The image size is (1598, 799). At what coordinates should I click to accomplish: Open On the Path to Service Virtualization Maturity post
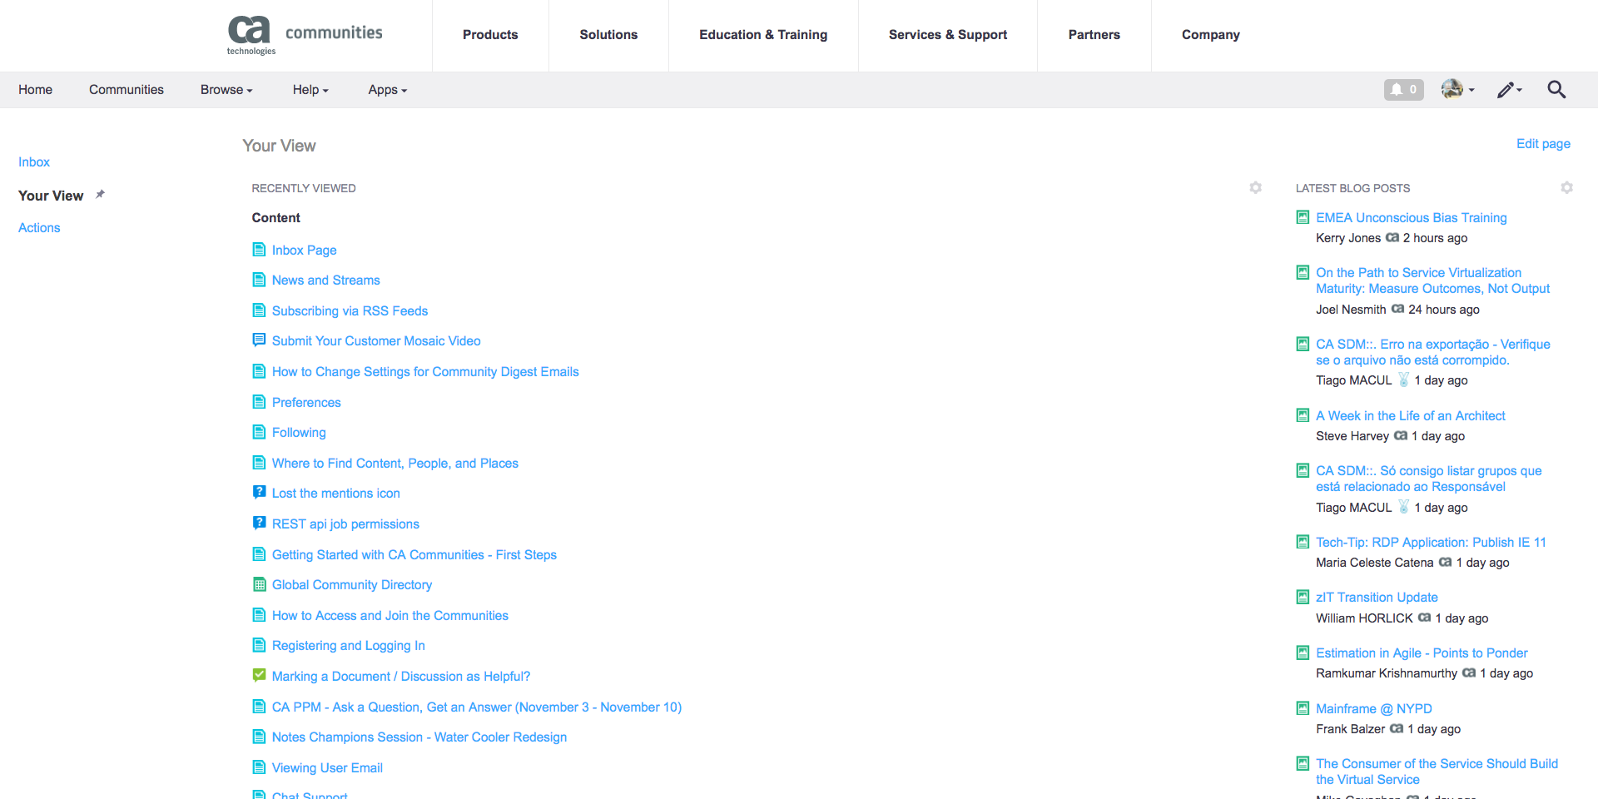[1432, 281]
